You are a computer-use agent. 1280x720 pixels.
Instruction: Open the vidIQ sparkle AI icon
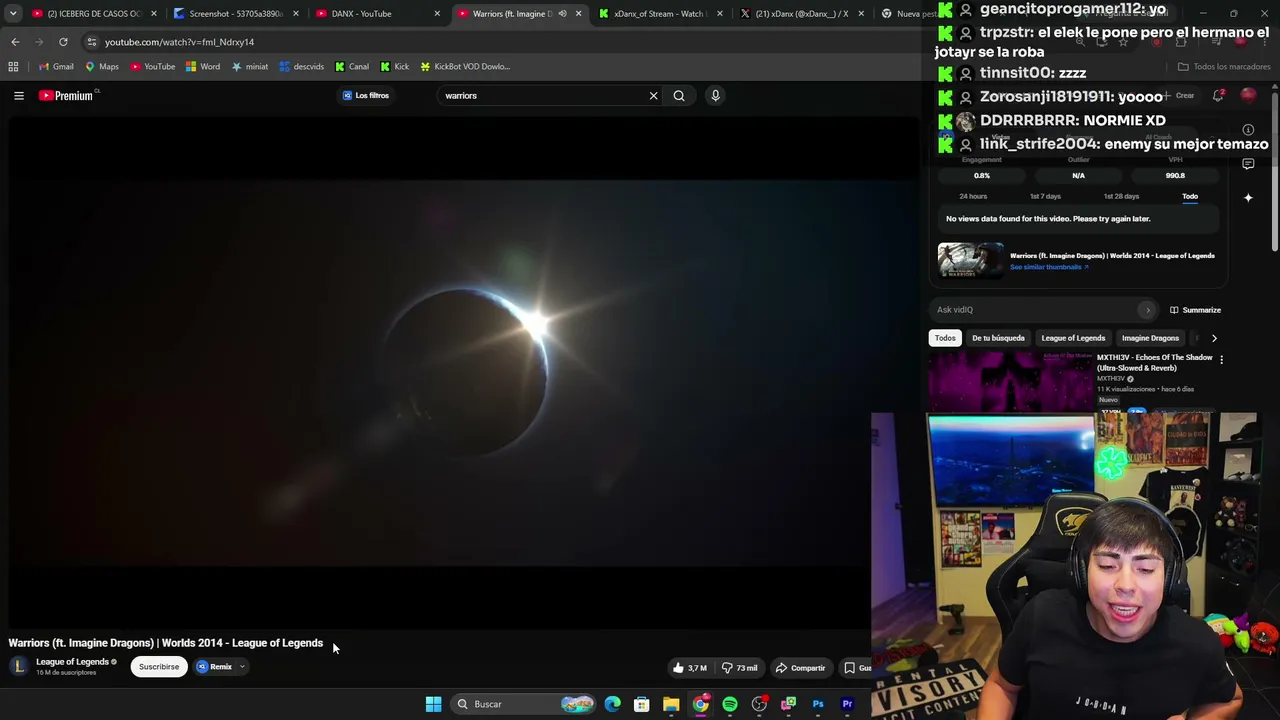coord(1248,198)
